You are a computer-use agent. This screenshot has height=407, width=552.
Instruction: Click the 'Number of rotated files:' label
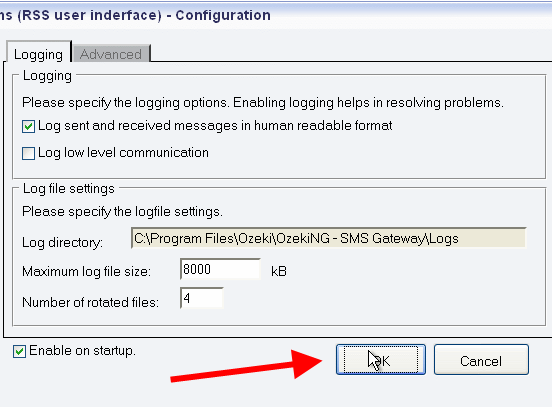pyautogui.click(x=90, y=302)
